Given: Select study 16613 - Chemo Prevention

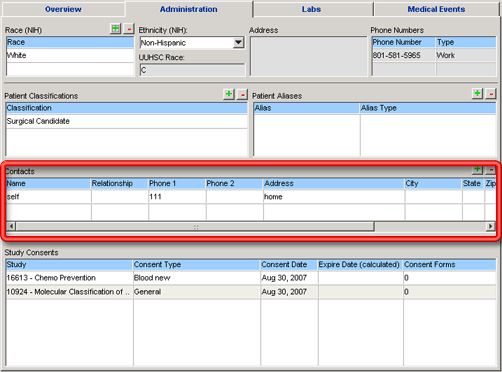Looking at the screenshot, I should click(69, 278).
